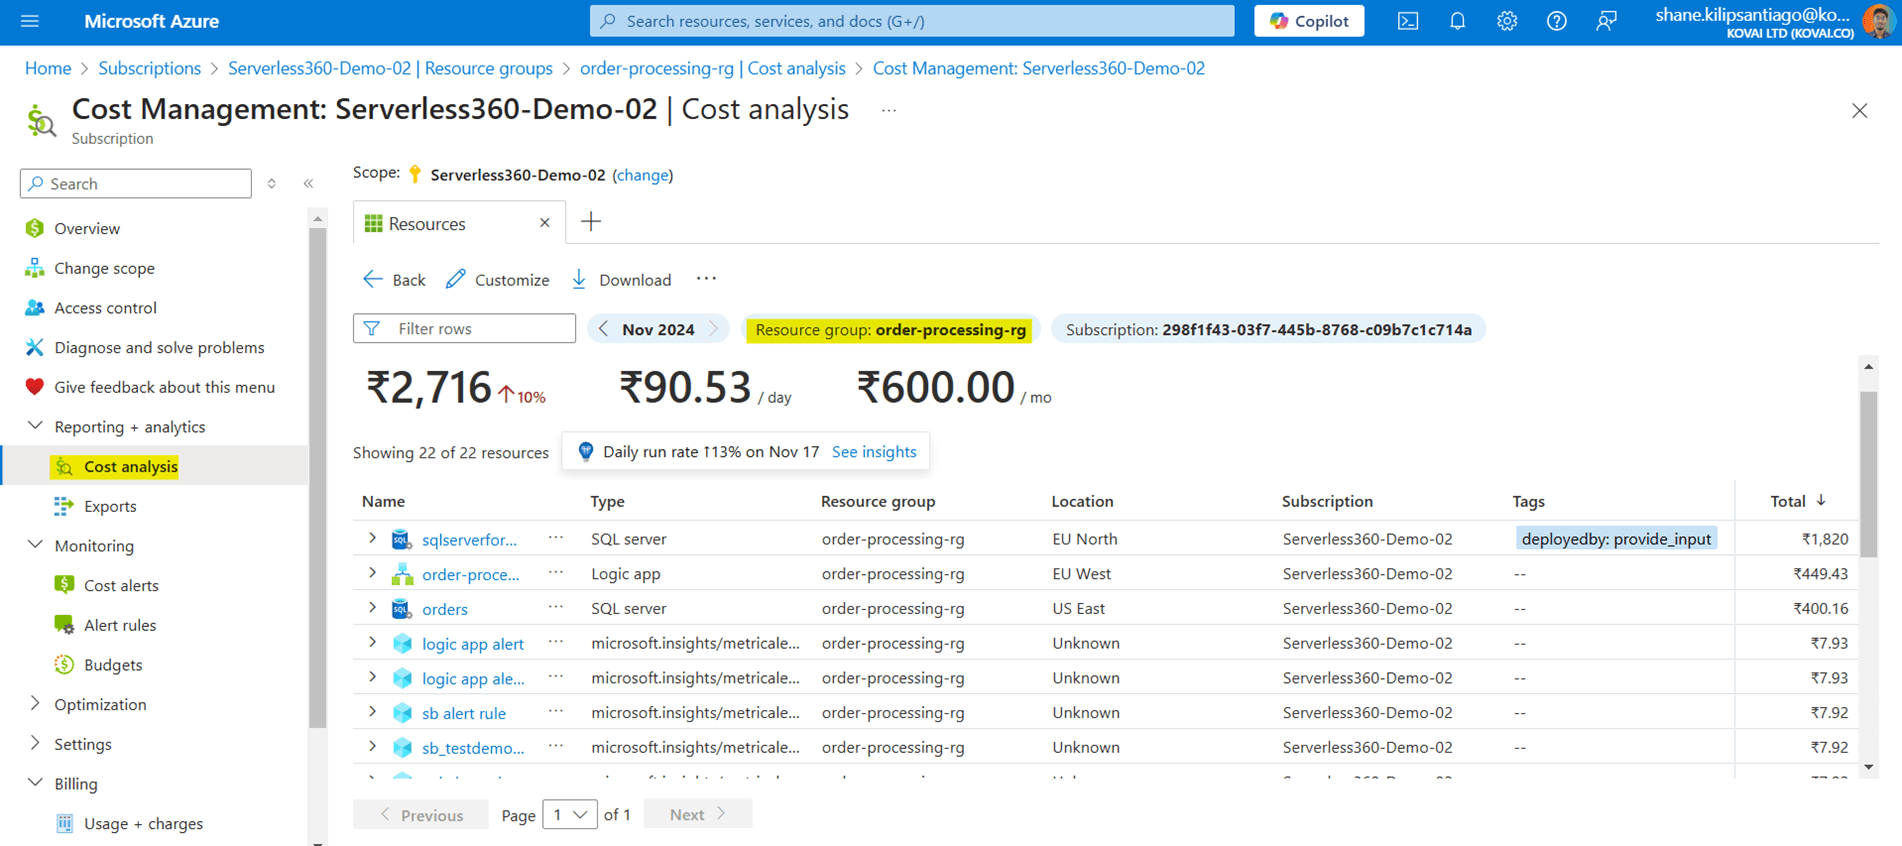Image resolution: width=1902 pixels, height=846 pixels.
Task: Collapse the Reporting + analytics group
Action: (x=35, y=426)
